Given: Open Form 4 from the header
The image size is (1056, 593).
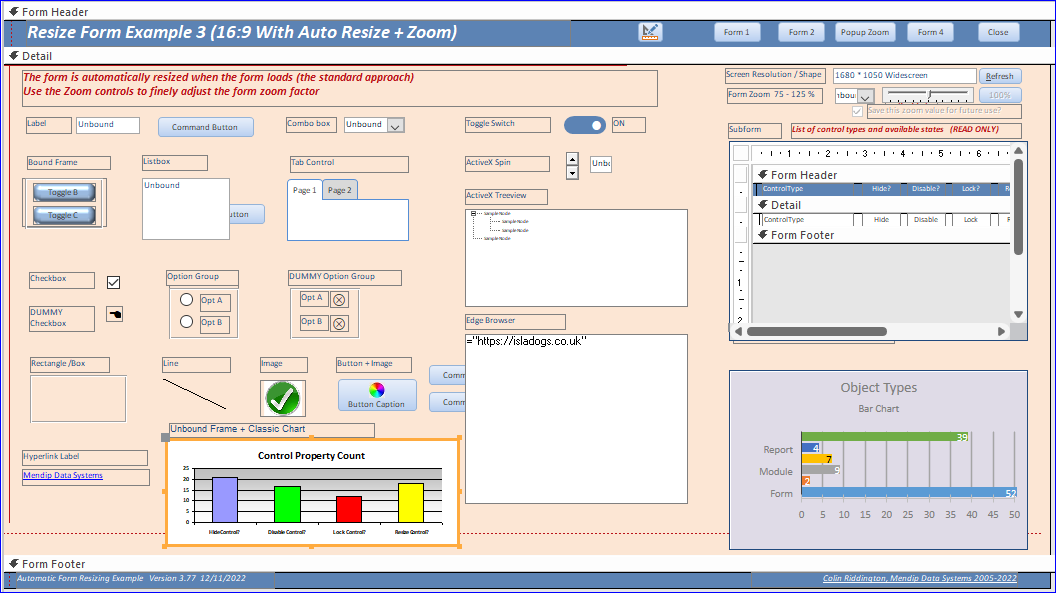Looking at the screenshot, I should [931, 32].
